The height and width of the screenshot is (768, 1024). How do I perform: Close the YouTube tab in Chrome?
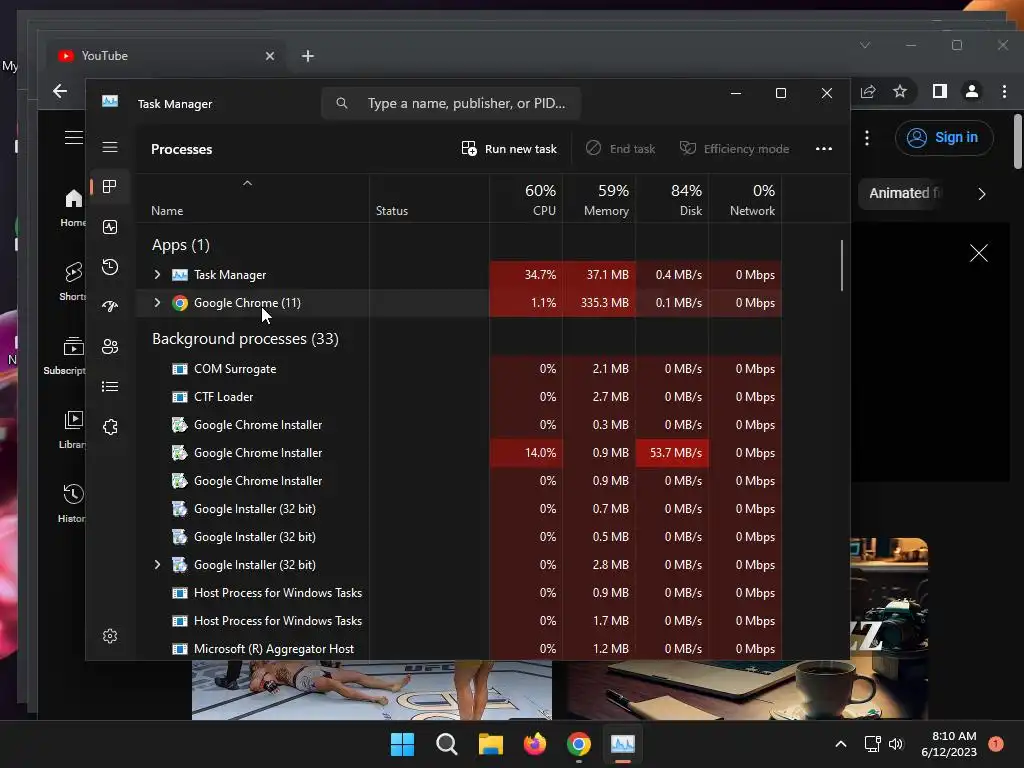[270, 56]
